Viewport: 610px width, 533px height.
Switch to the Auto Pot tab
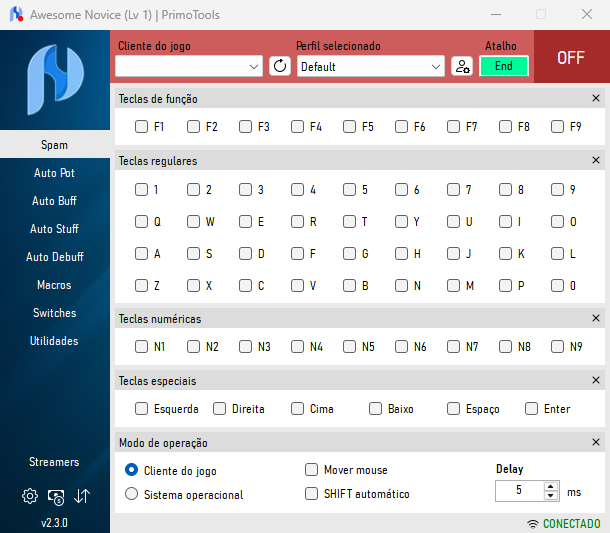[54, 173]
